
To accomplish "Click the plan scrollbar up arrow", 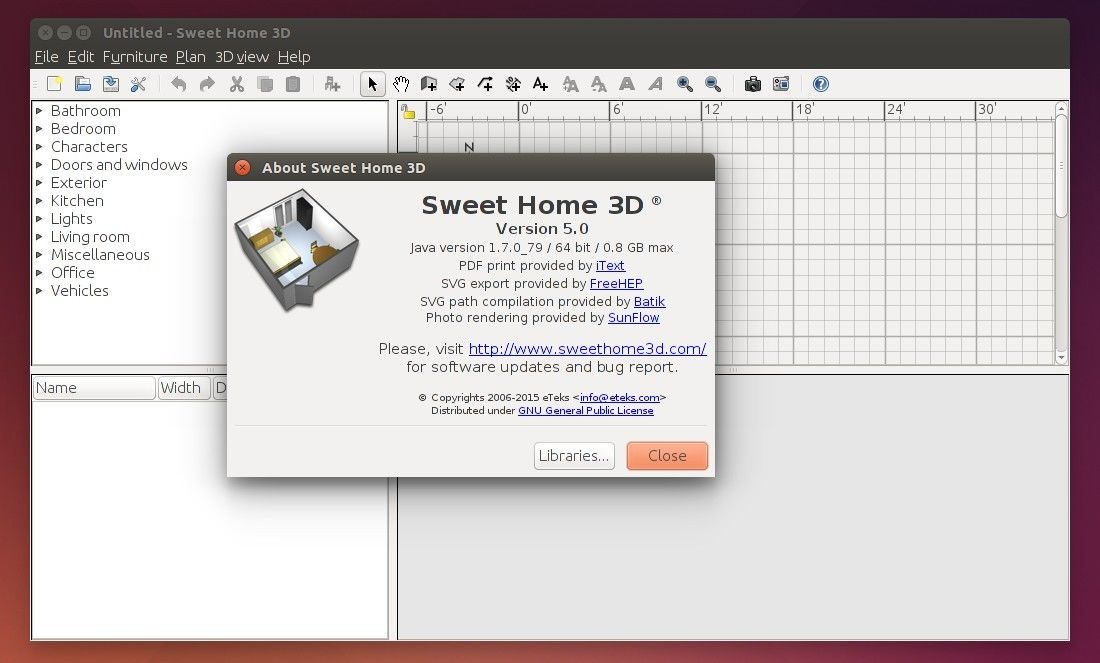I will (1061, 109).
